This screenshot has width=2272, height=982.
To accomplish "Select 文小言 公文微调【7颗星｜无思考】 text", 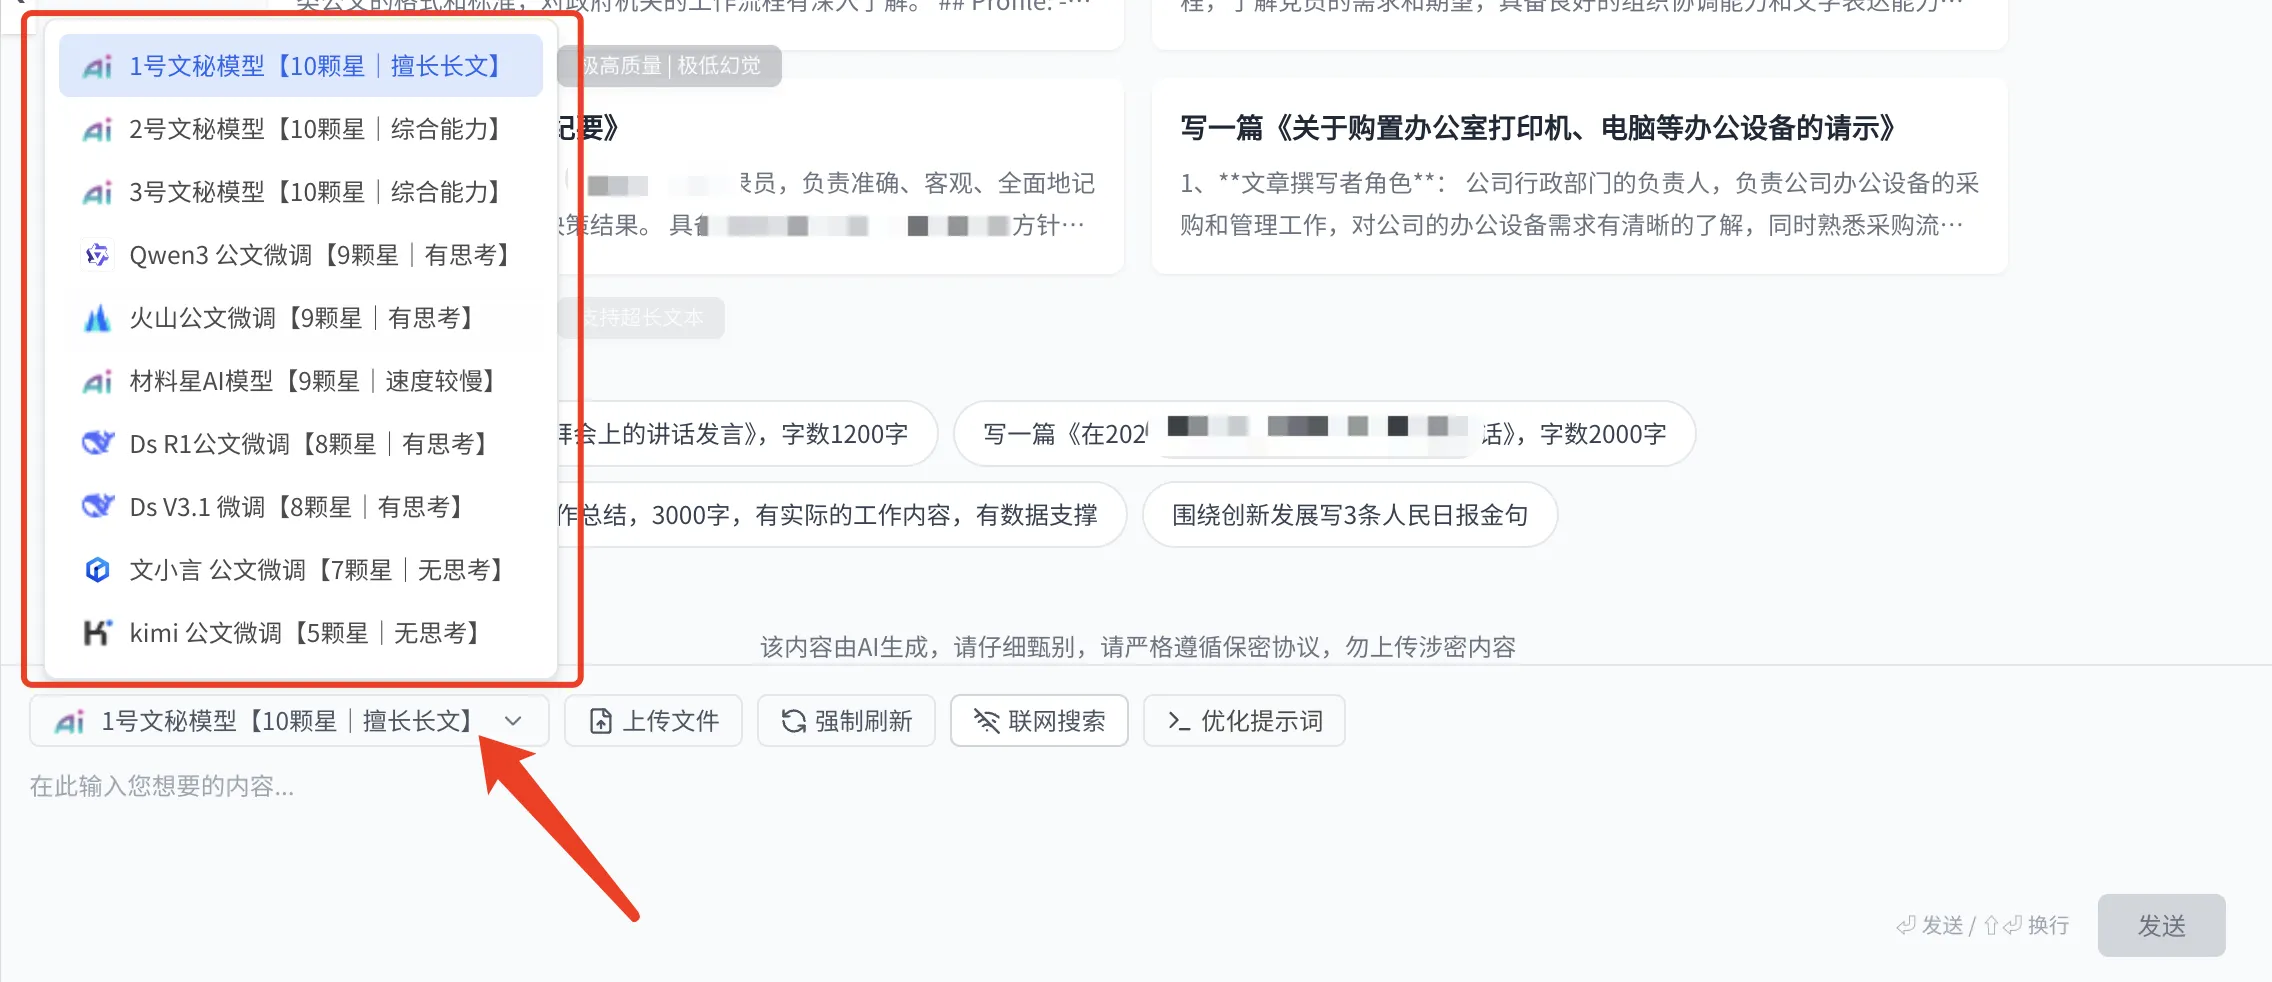I will (318, 570).
